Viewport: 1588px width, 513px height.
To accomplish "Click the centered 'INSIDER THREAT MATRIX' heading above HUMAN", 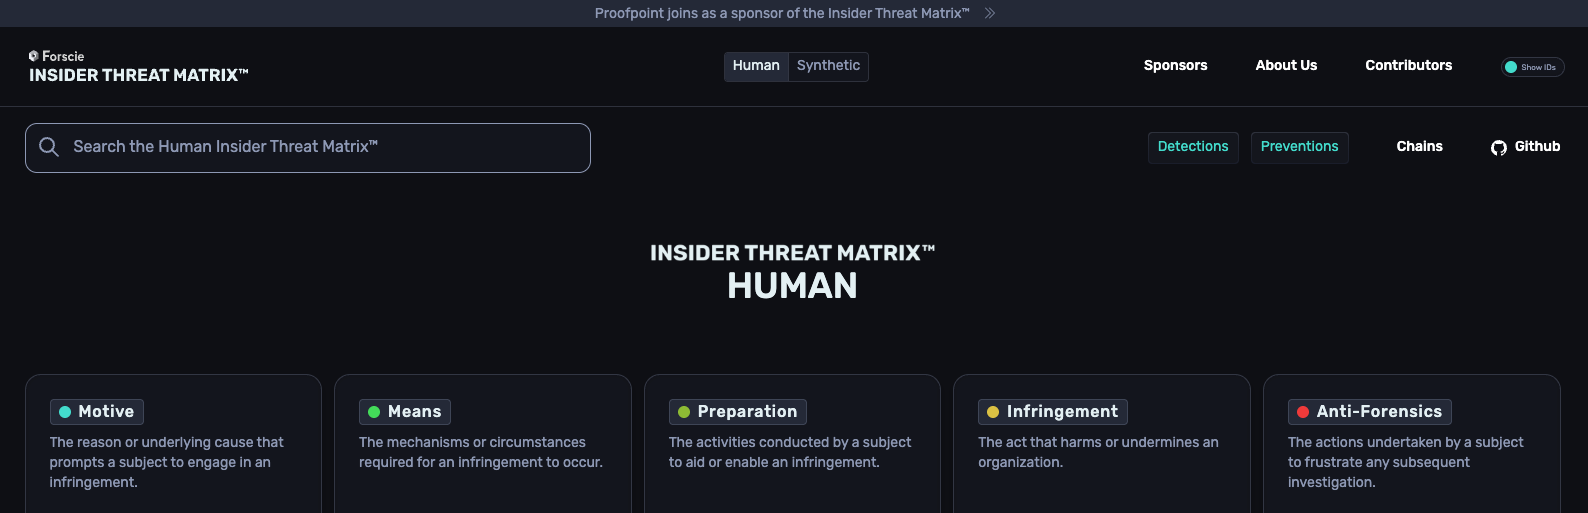I will [x=793, y=253].
